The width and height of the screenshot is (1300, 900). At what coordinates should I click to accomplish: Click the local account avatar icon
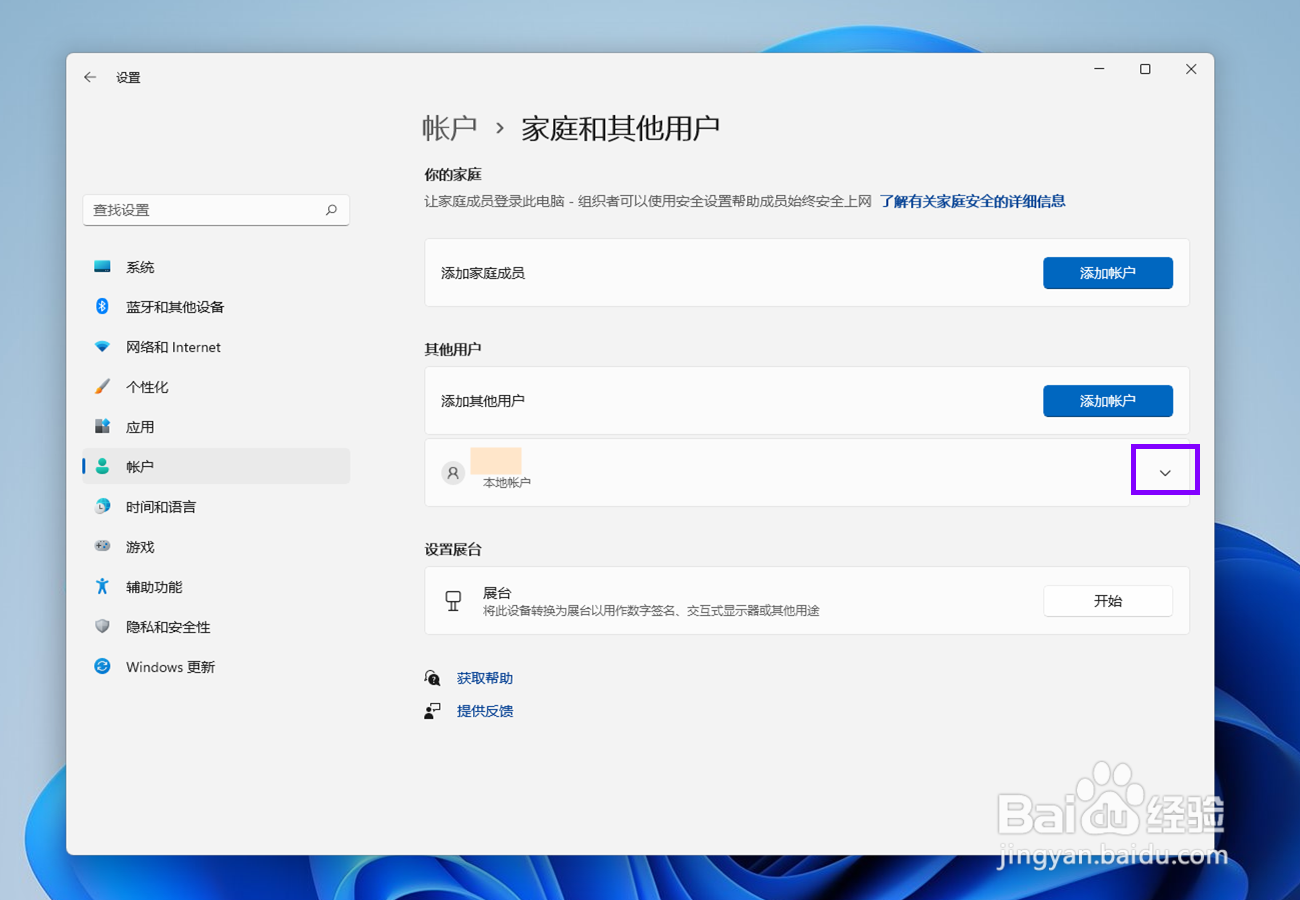[x=453, y=473]
